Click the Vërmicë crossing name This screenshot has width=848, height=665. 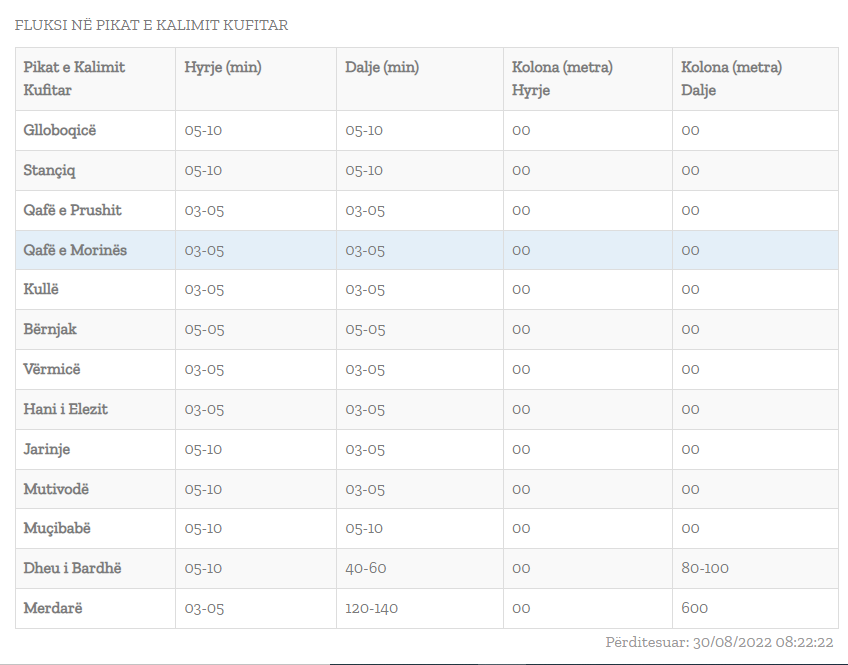[52, 370]
